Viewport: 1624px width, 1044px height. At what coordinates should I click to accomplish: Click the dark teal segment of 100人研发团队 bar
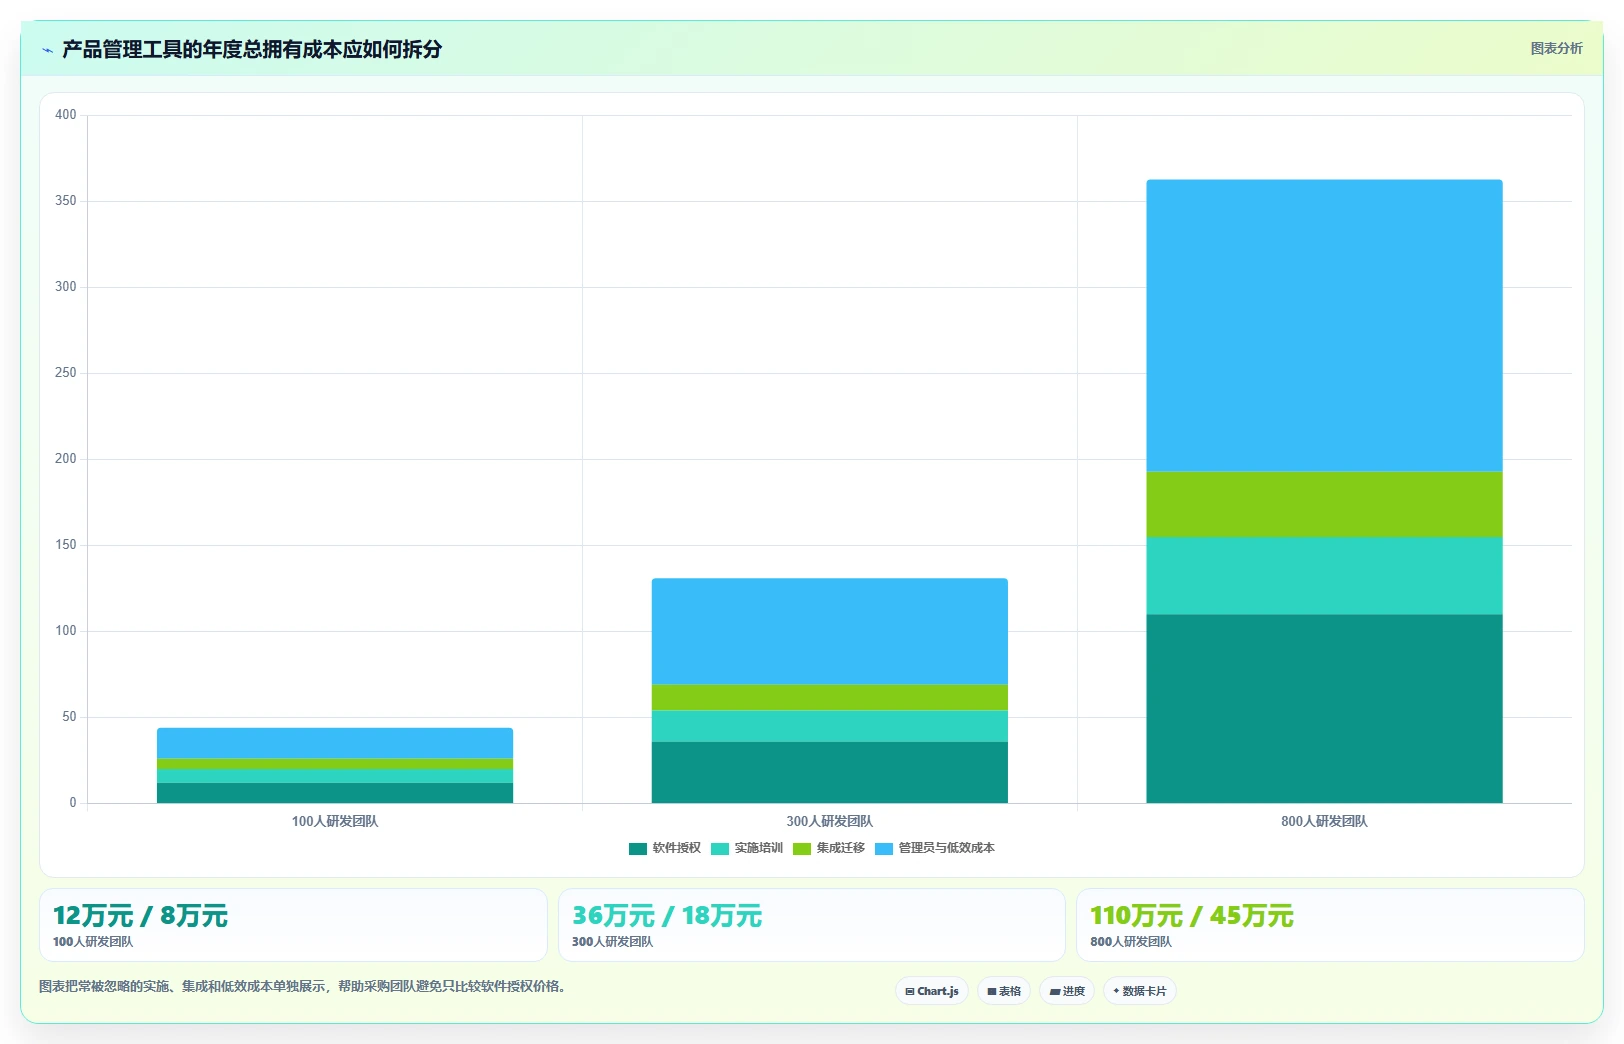[335, 793]
